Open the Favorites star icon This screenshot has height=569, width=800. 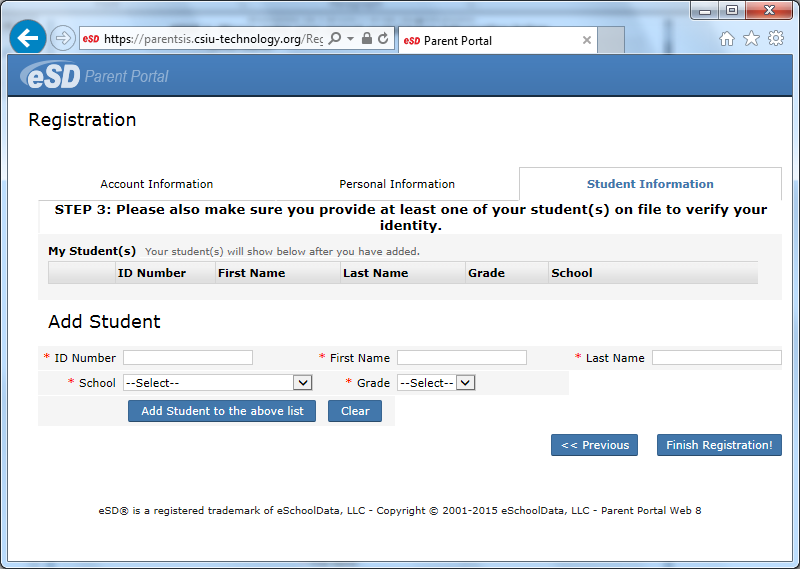click(751, 38)
